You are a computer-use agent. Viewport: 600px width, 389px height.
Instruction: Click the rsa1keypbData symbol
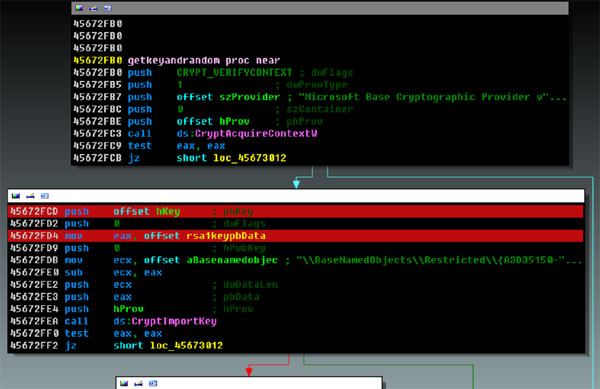226,236
